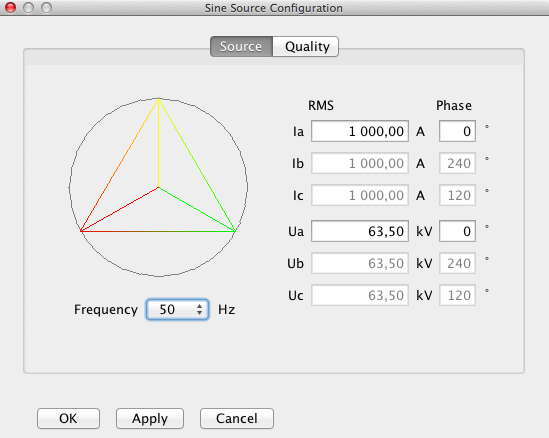The height and width of the screenshot is (438, 549).
Task: Select the Source tab
Action: 242,47
